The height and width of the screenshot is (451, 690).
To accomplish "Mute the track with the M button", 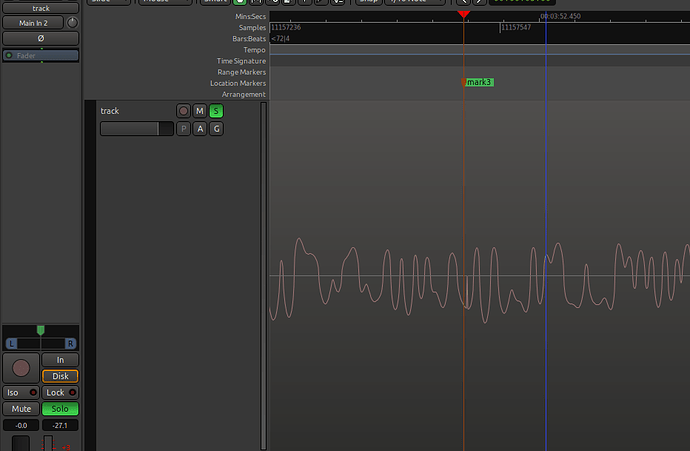I will [200, 111].
